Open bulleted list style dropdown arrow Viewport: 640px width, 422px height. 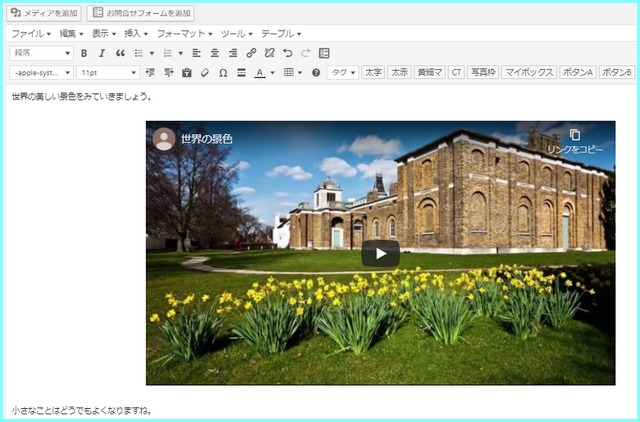pyautogui.click(x=152, y=53)
